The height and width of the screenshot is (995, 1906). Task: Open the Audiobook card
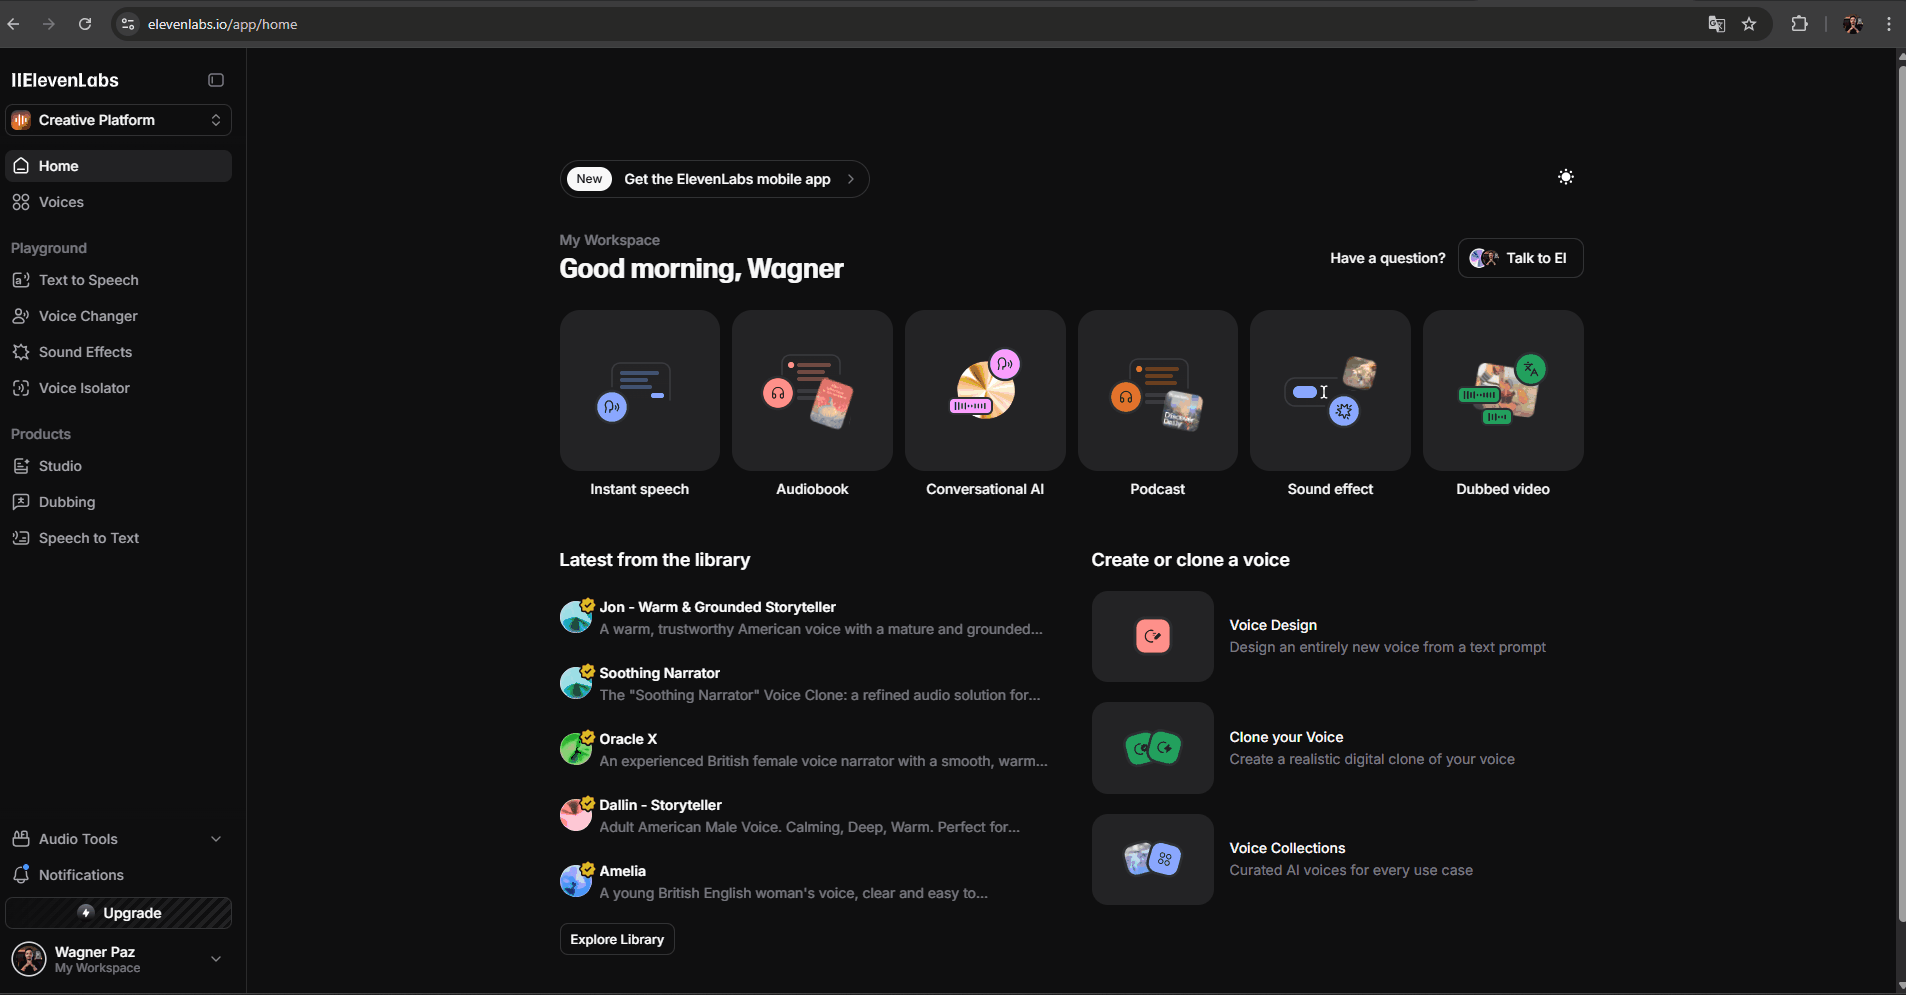coord(812,390)
